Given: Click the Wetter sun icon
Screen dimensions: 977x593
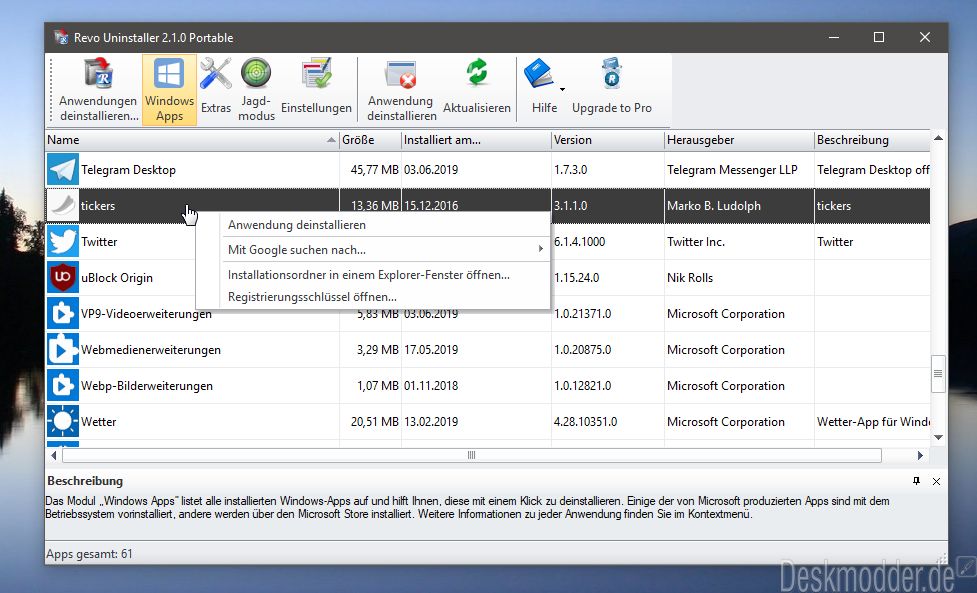Looking at the screenshot, I should point(63,422).
